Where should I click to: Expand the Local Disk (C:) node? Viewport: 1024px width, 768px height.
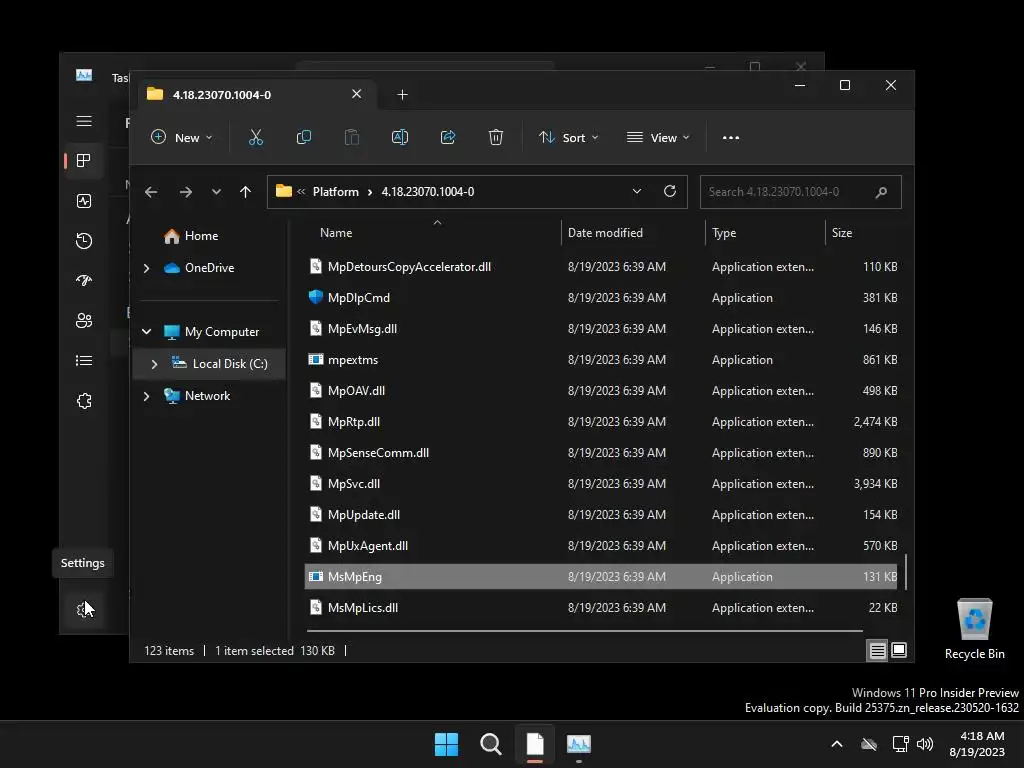pos(154,364)
